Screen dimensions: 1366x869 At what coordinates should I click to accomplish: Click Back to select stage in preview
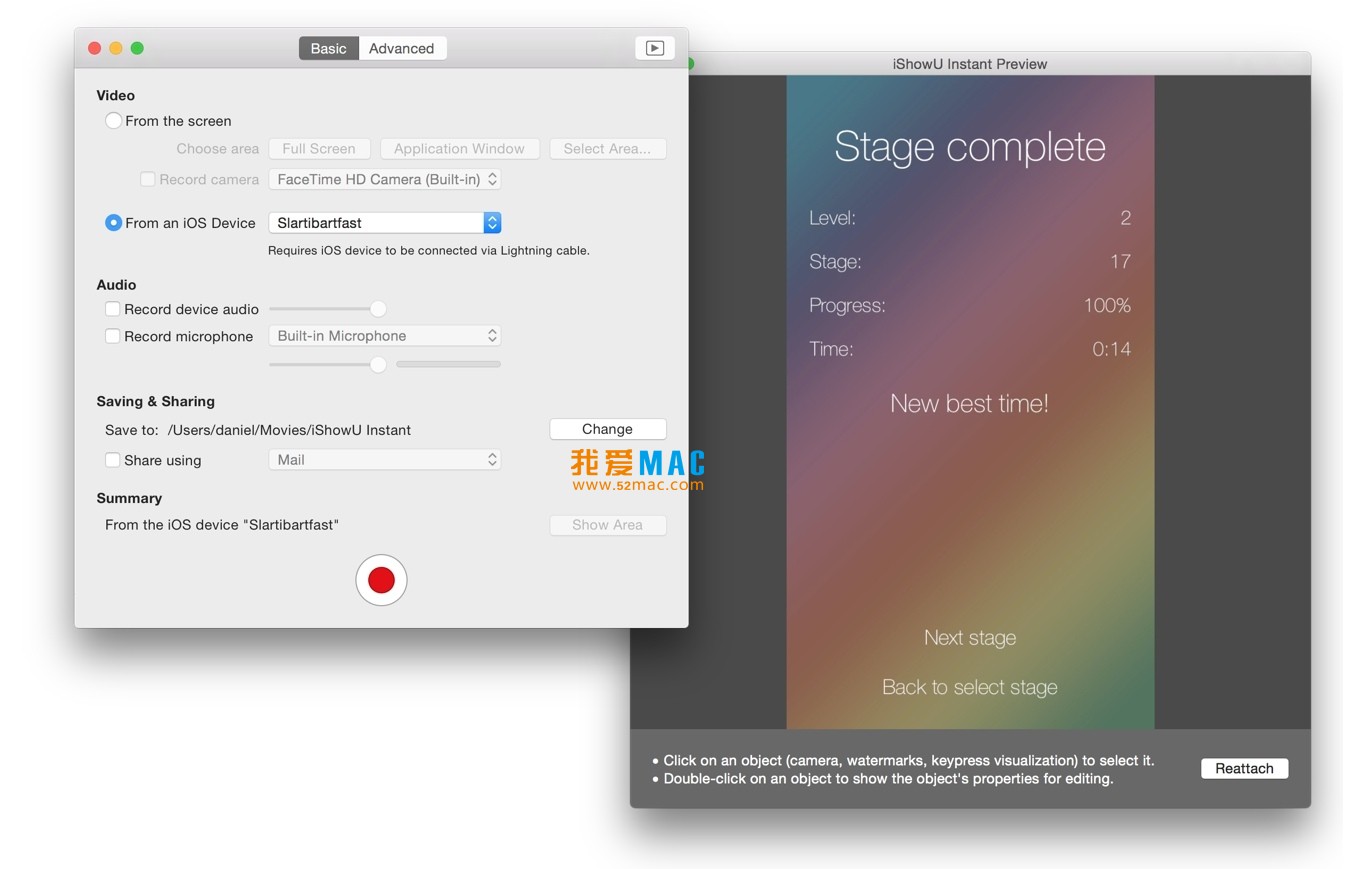(x=970, y=687)
